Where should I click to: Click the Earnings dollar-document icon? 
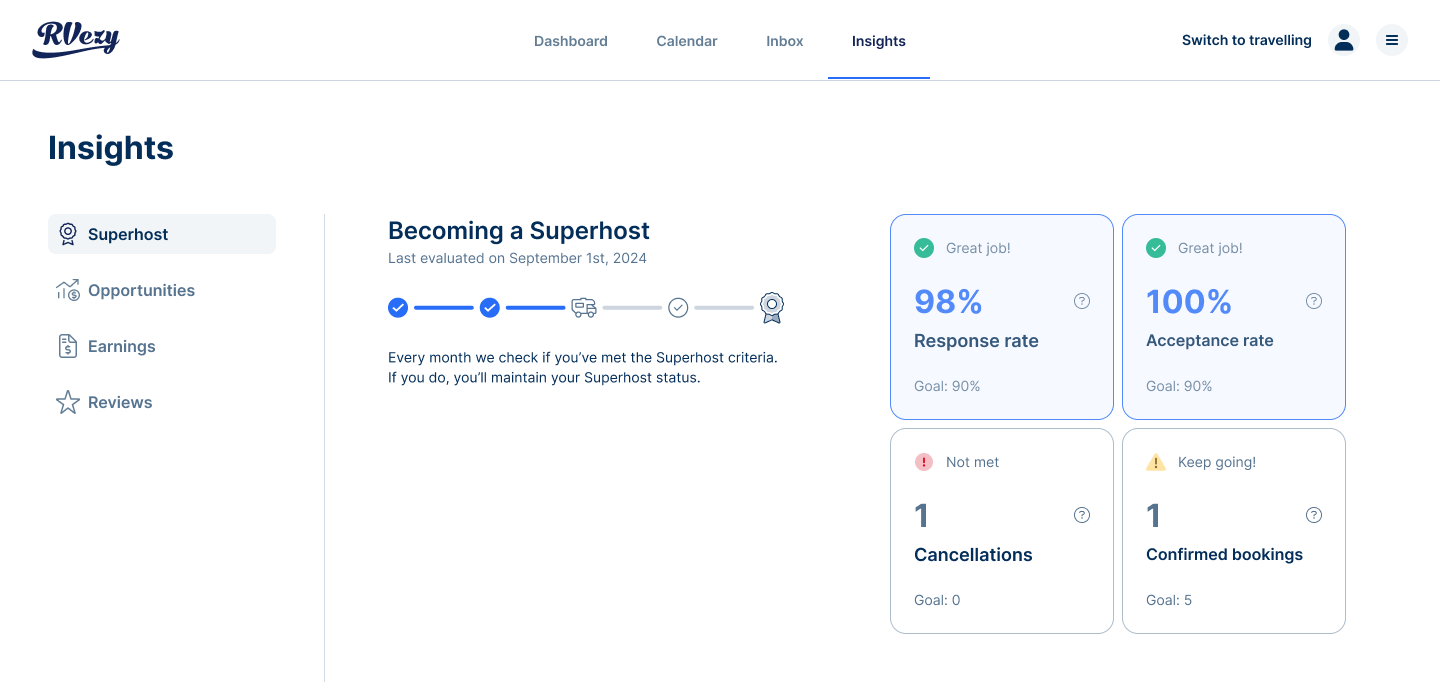(67, 346)
